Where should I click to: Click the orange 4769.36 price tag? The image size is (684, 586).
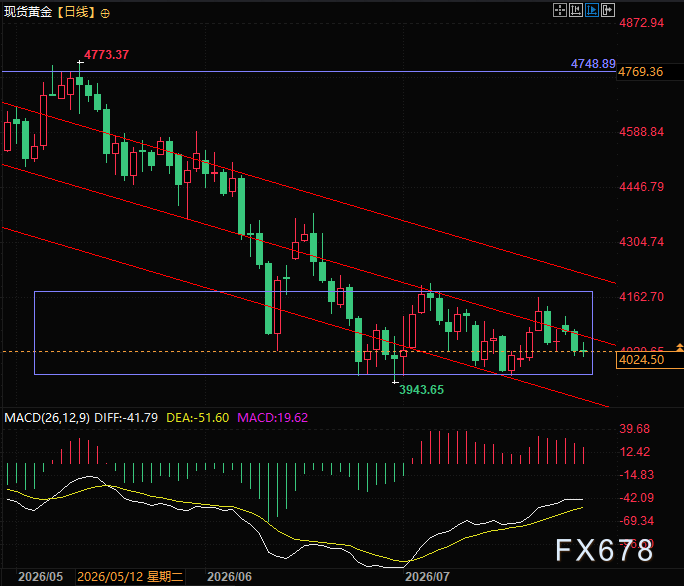[640, 72]
